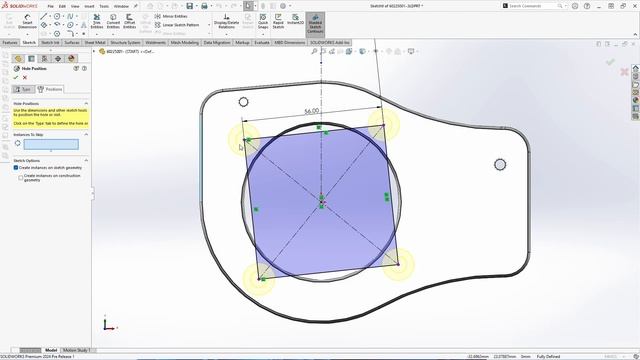640x360 pixels.
Task: Switch to the Motion Study 1 tab
Action: (x=76, y=350)
